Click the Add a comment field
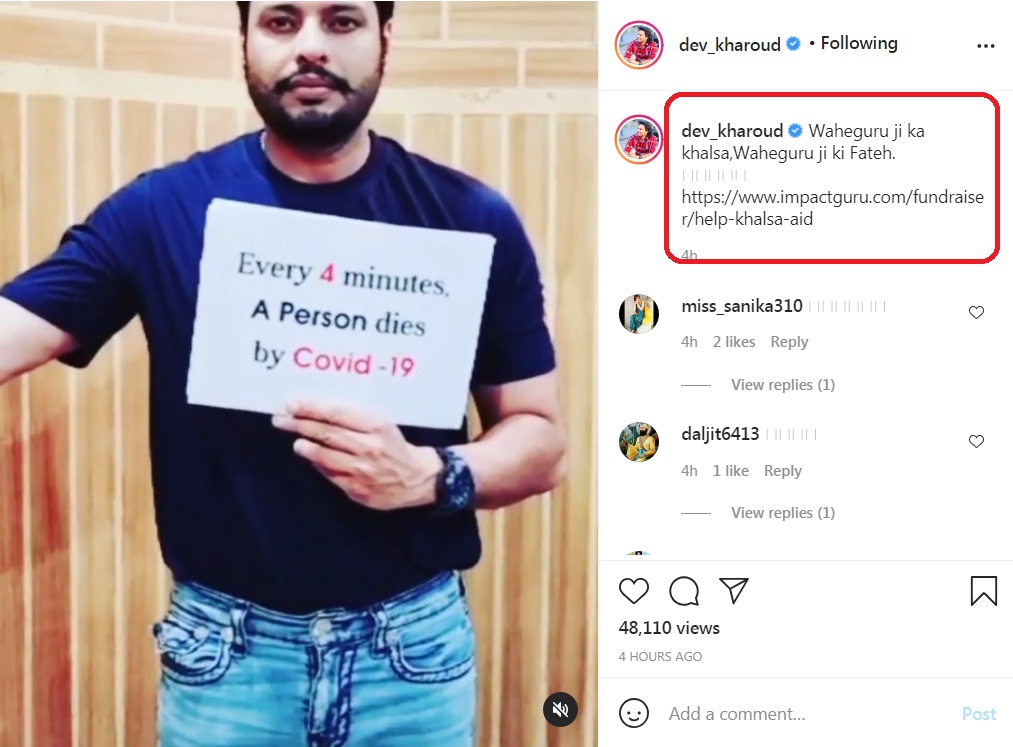Viewport: 1013px width, 747px height. [800, 714]
